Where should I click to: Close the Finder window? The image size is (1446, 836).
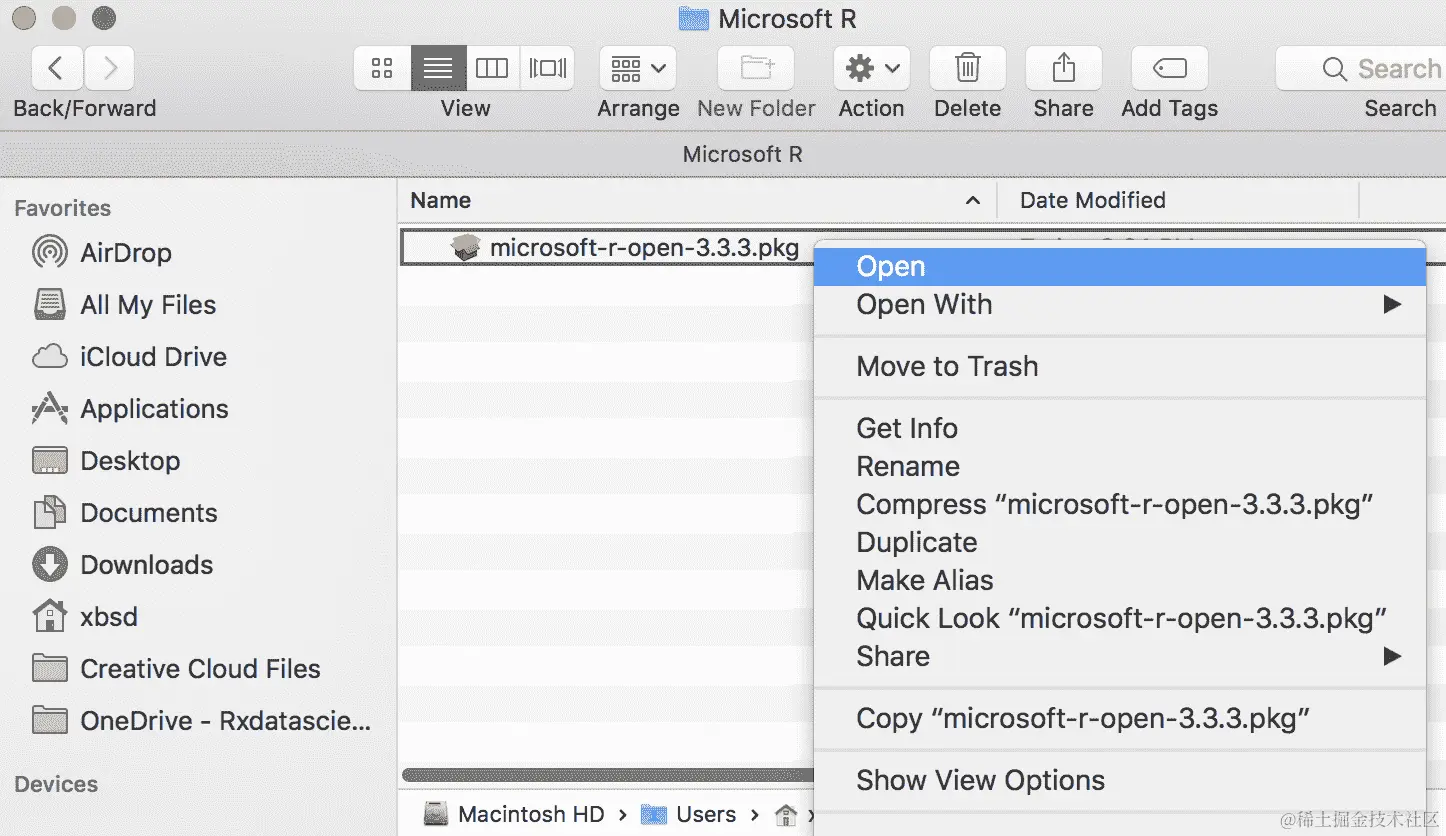tap(26, 18)
